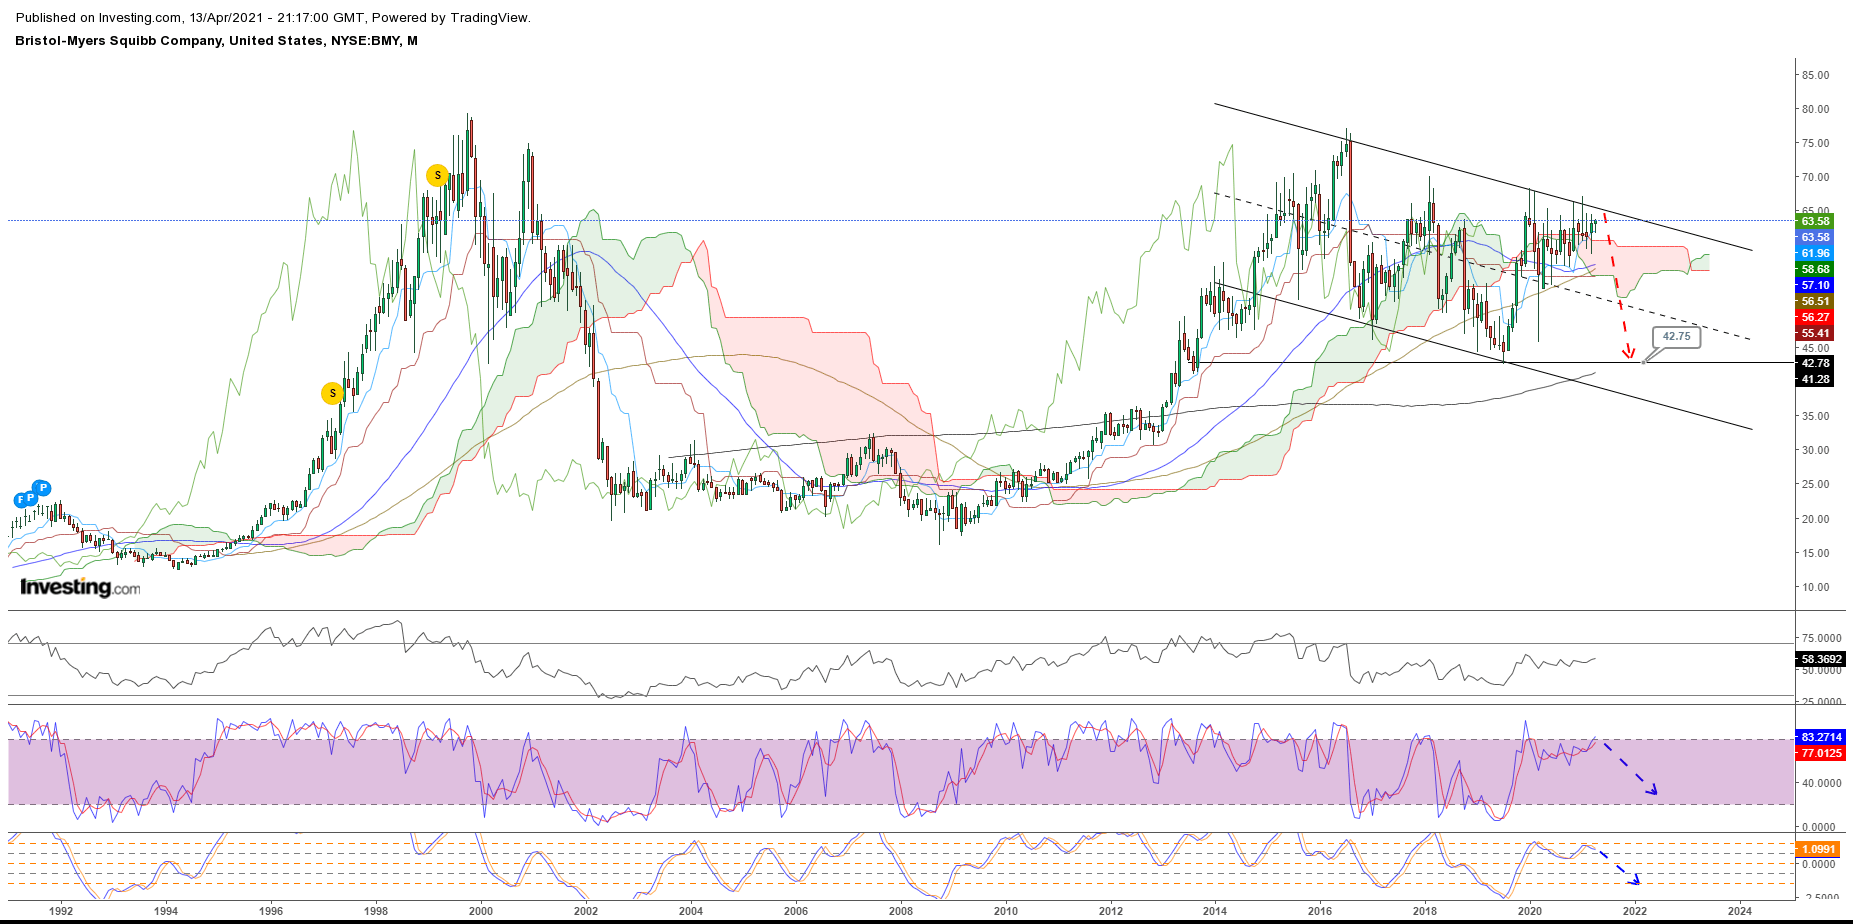This screenshot has height=924, width=1853.
Task: Click the 15.00 price axis label
Action: tap(1815, 553)
